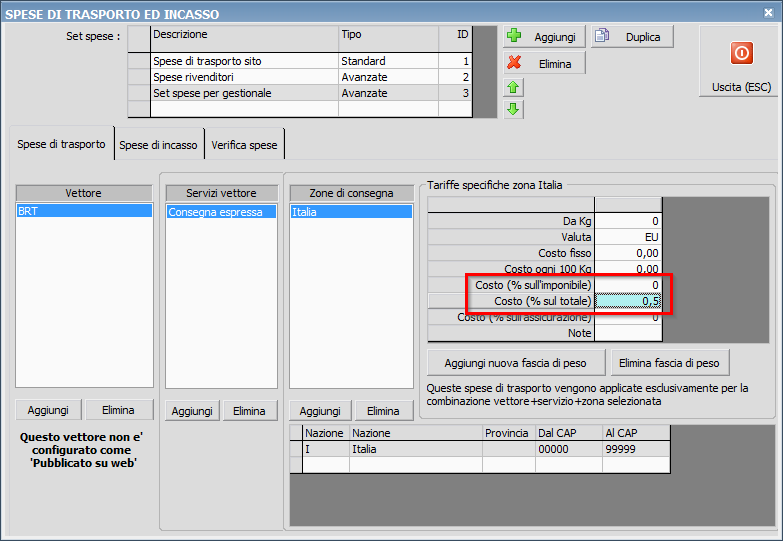Click Aggiungi under Zone di consegna
783x541 pixels.
point(320,411)
